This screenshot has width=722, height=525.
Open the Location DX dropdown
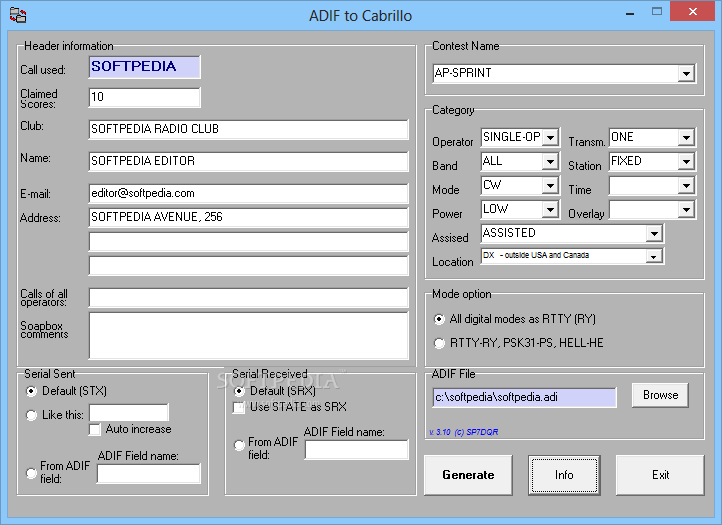[x=654, y=257]
